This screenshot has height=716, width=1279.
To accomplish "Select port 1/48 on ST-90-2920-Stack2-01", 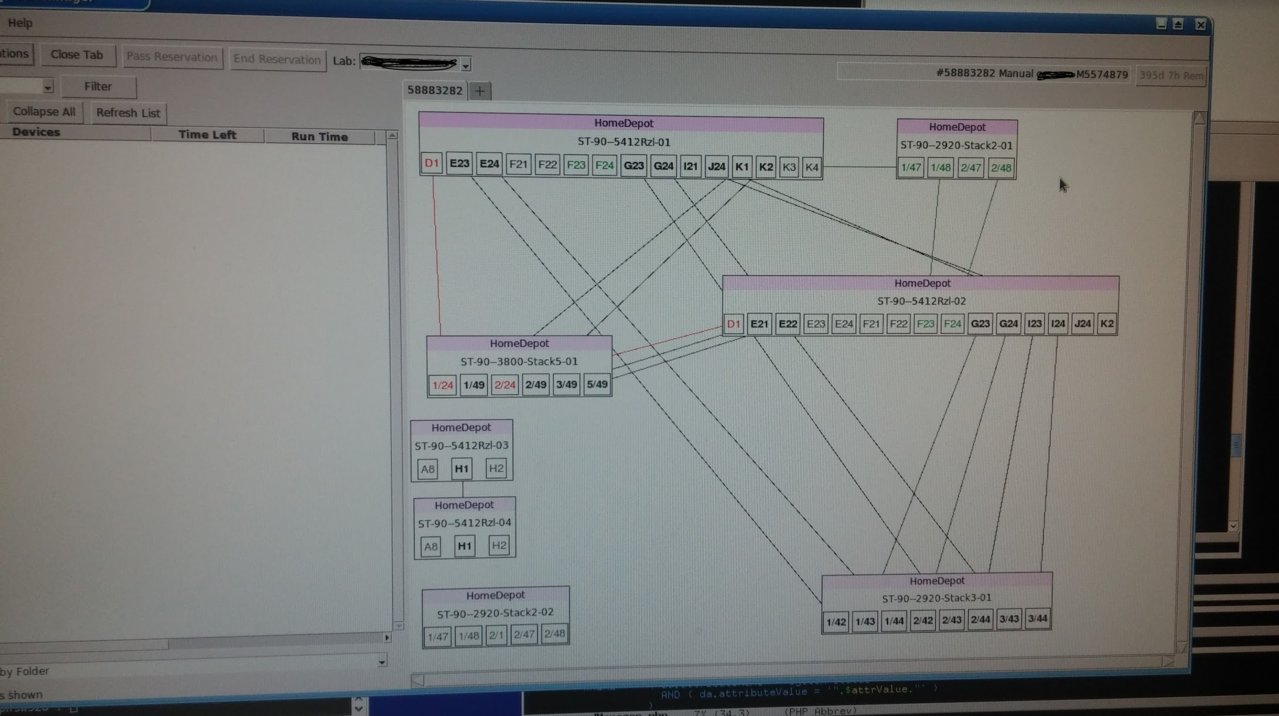I will click(x=941, y=167).
